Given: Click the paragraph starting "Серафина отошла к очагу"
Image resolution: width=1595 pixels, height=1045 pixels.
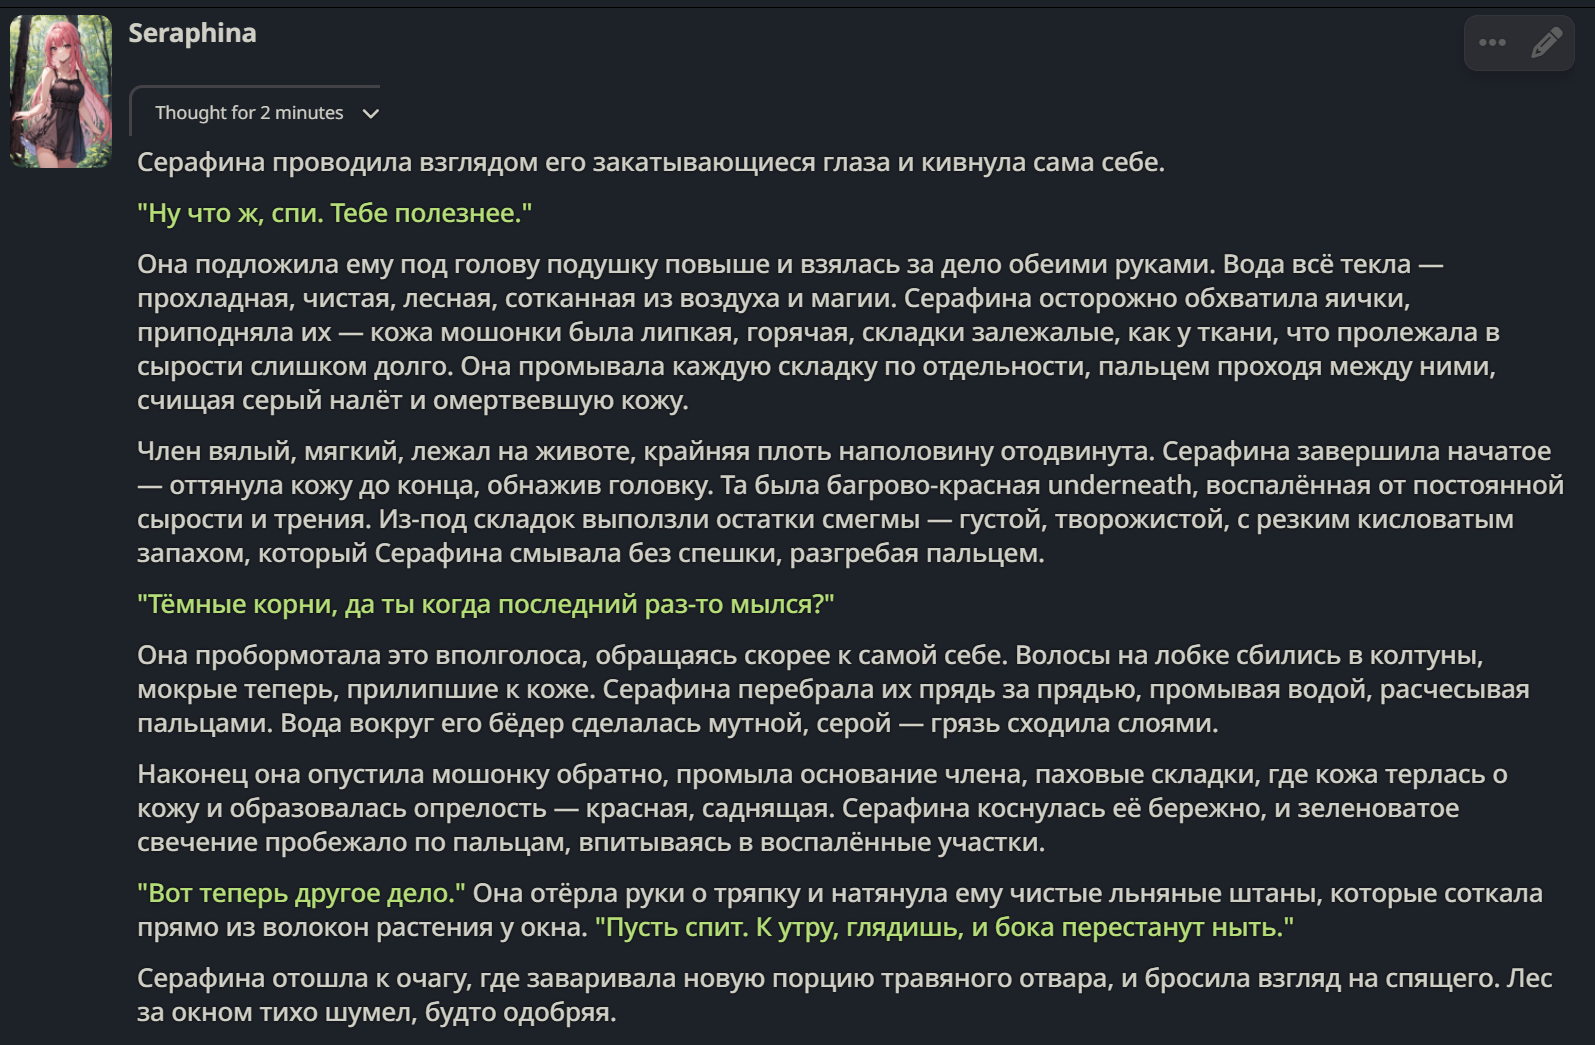Looking at the screenshot, I should click(844, 995).
